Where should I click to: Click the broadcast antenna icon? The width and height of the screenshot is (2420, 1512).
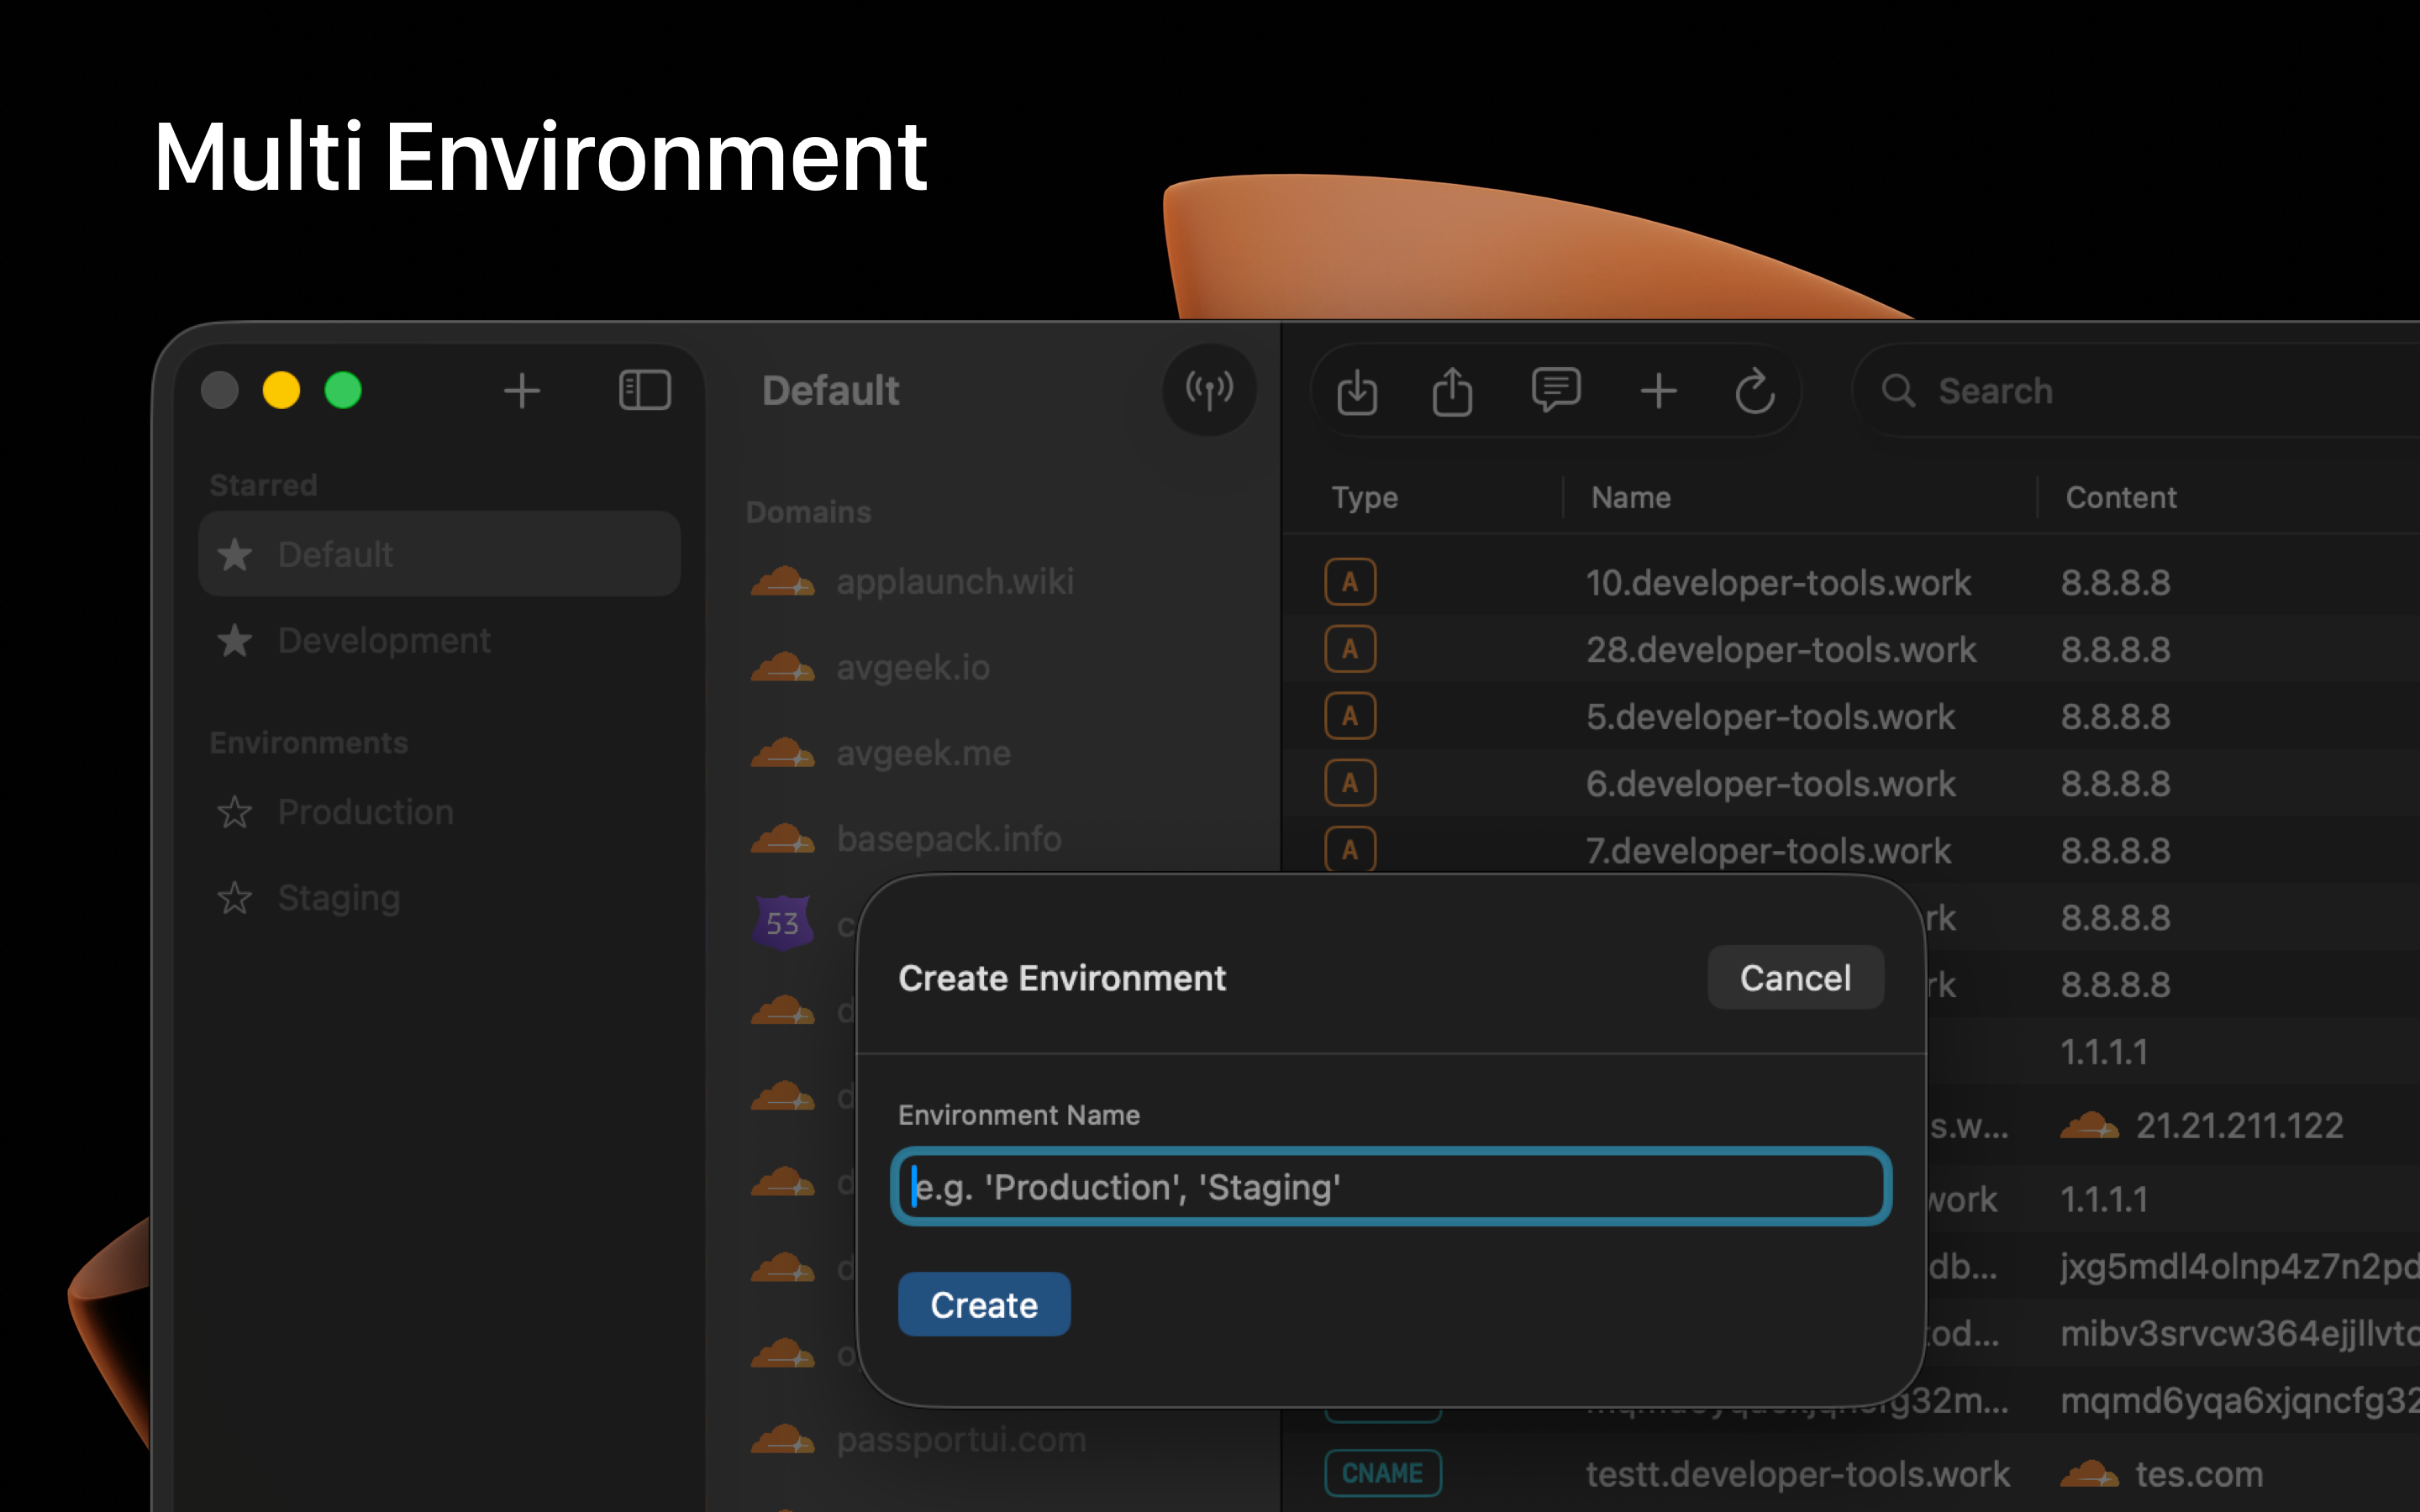pyautogui.click(x=1209, y=390)
